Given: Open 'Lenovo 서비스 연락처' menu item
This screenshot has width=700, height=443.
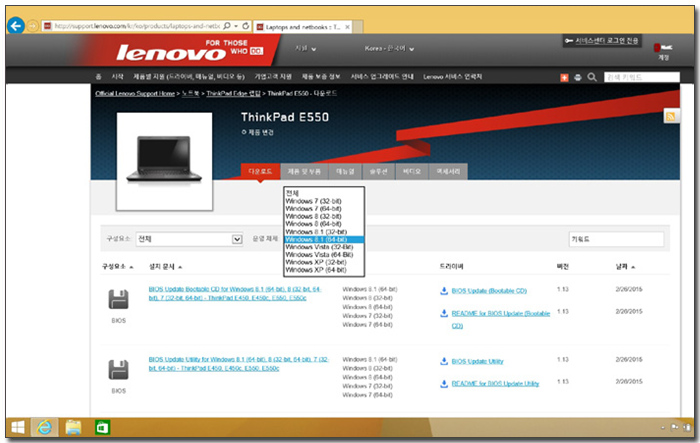Looking at the screenshot, I should pos(452,76).
